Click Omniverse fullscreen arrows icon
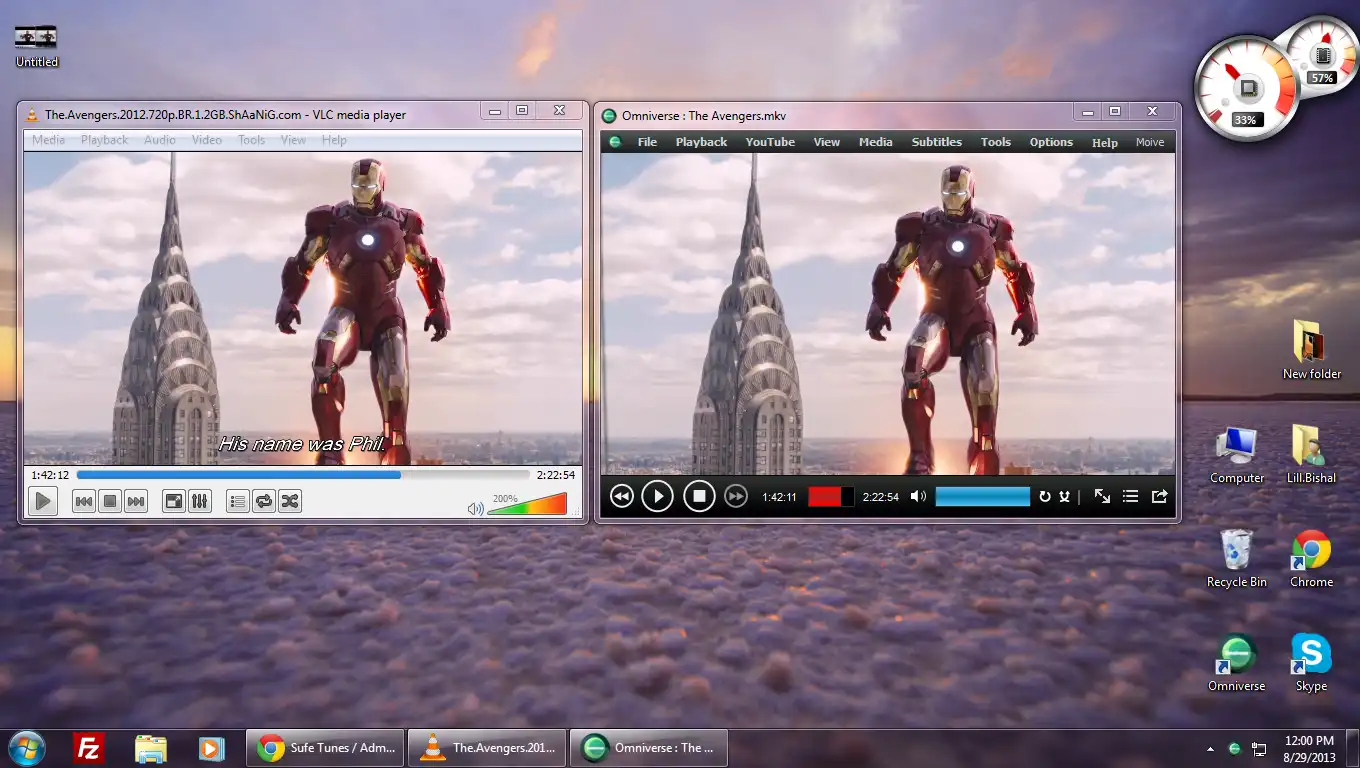The width and height of the screenshot is (1360, 768). (1102, 496)
